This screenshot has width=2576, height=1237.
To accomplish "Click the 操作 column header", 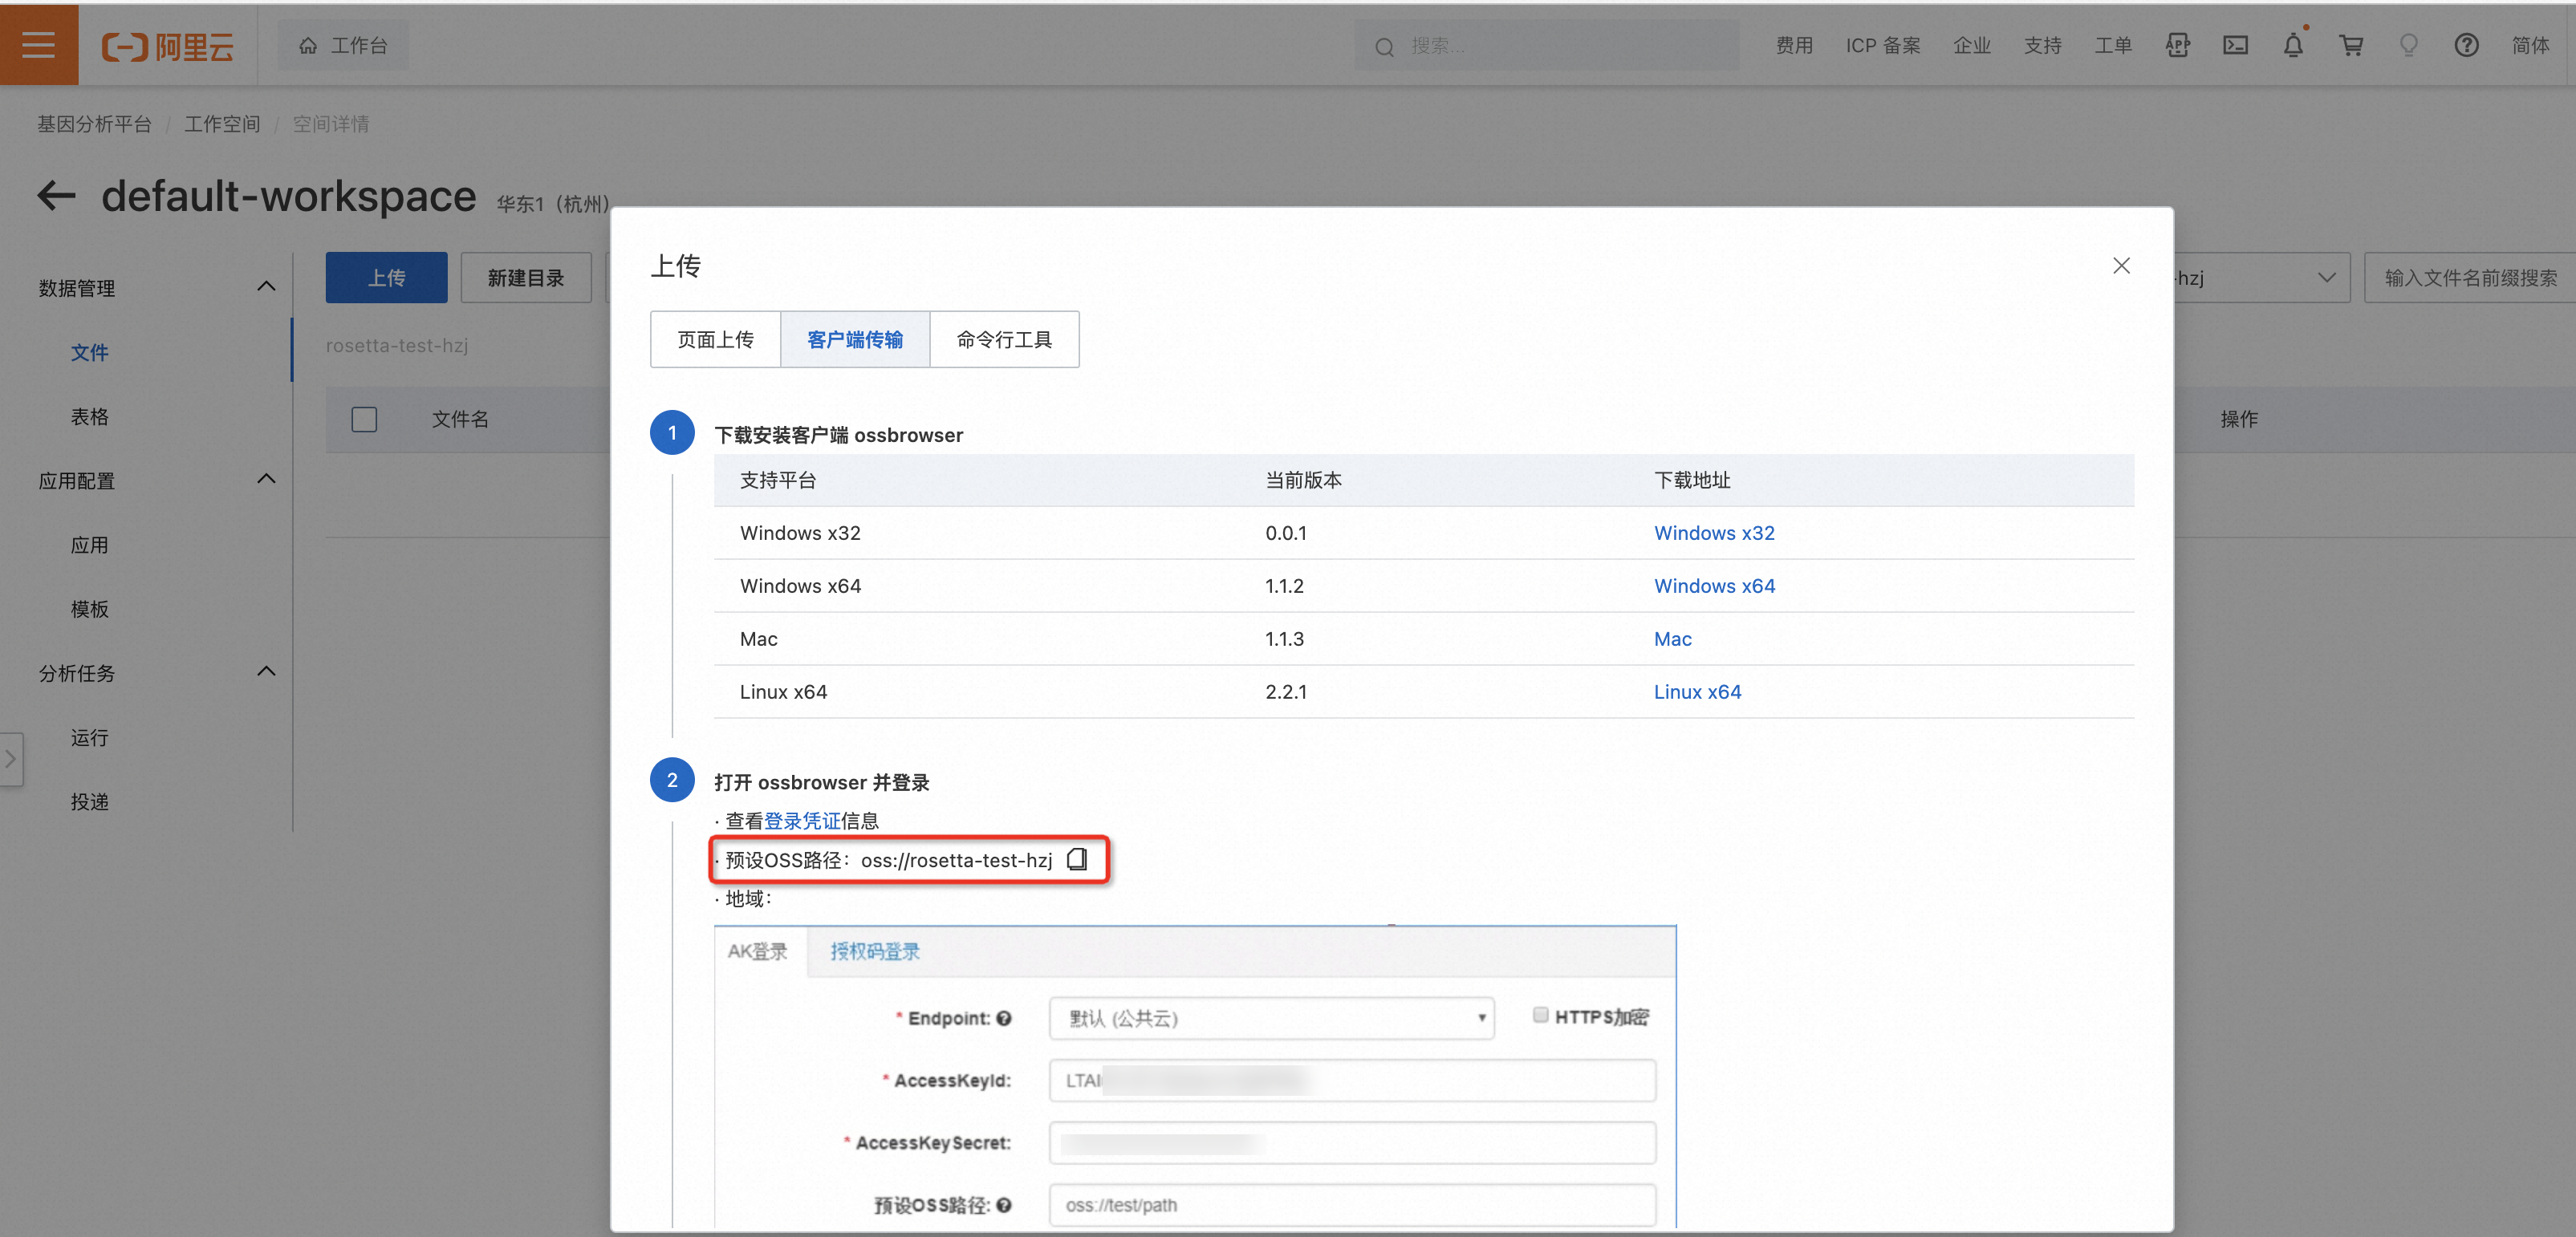I will click(2239, 419).
